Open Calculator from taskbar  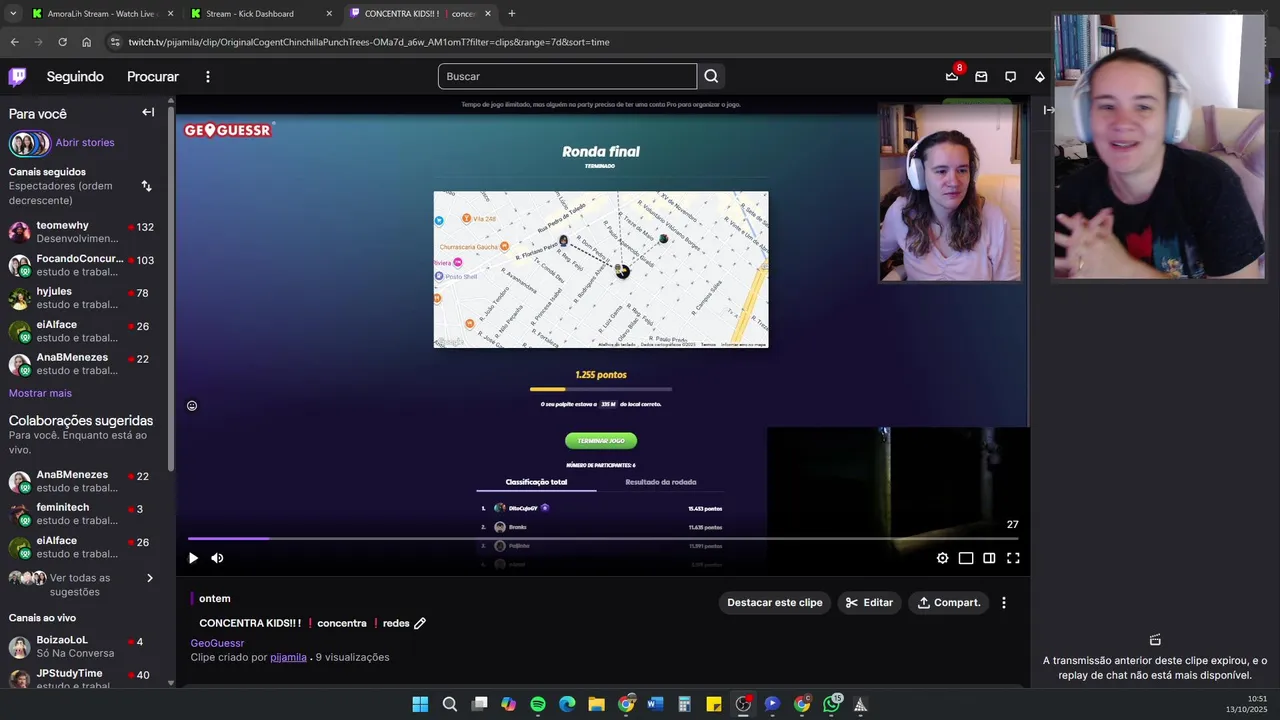point(684,704)
